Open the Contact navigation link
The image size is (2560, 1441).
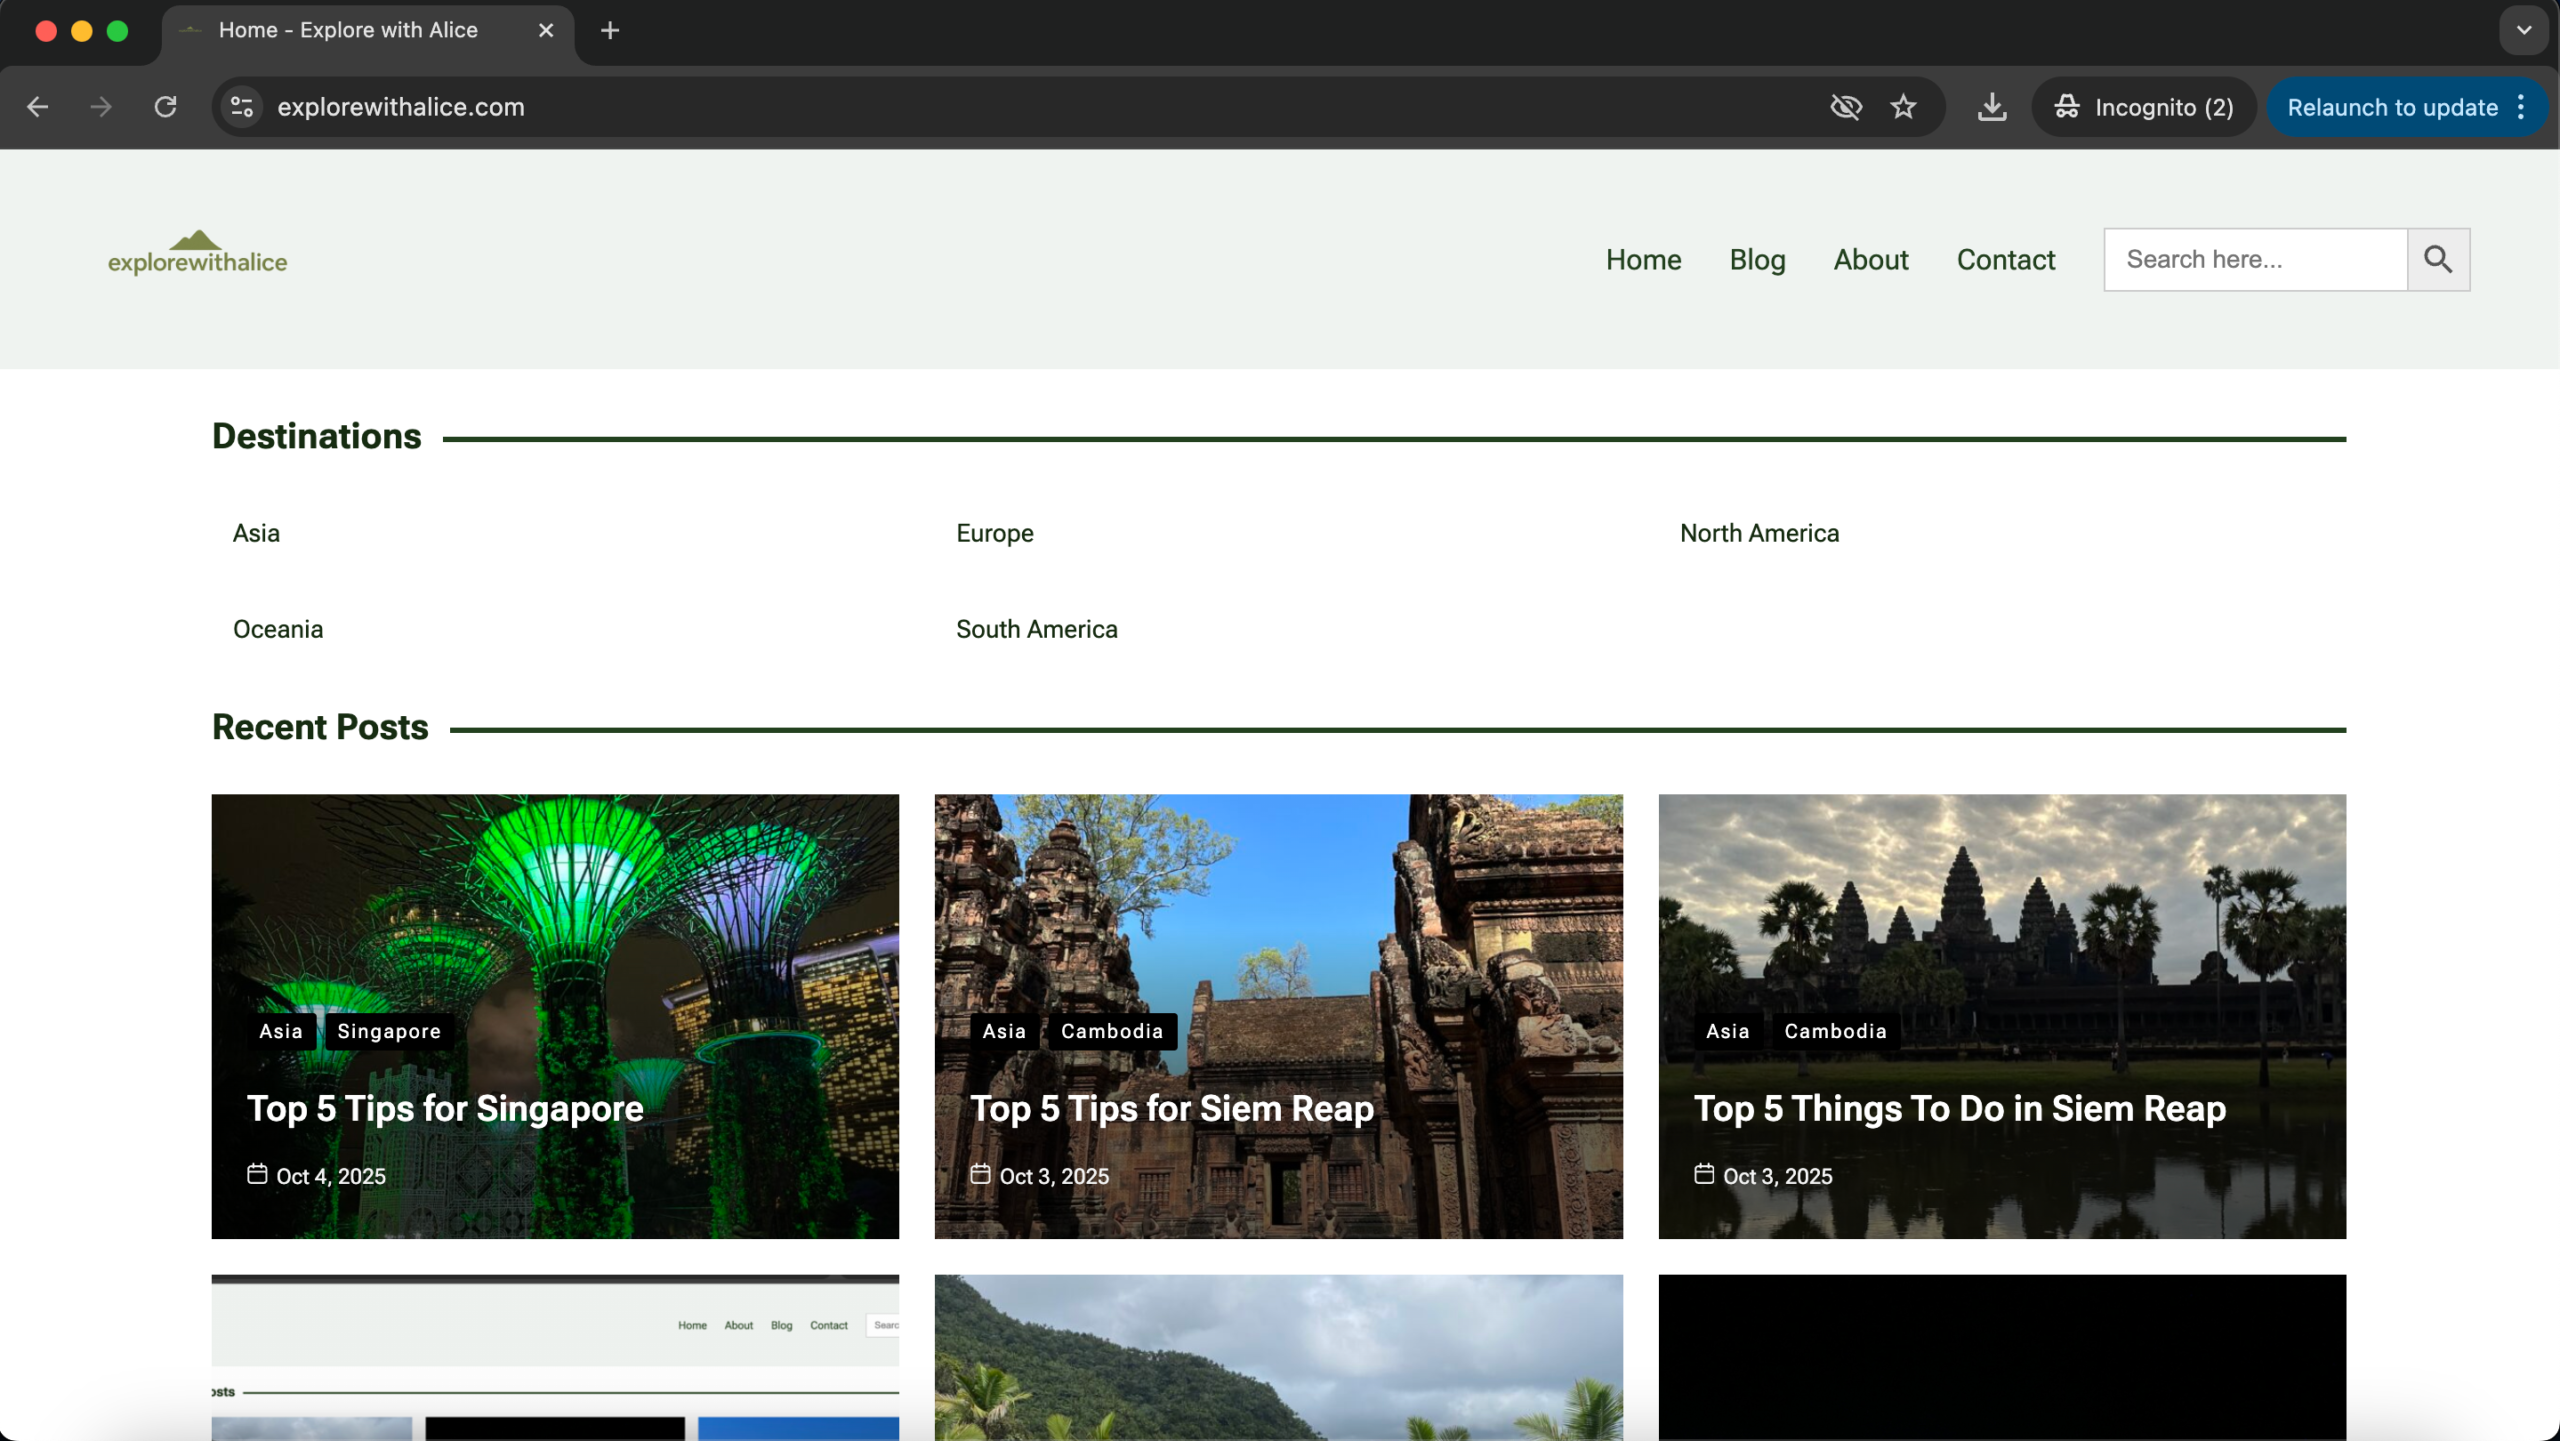point(2005,260)
